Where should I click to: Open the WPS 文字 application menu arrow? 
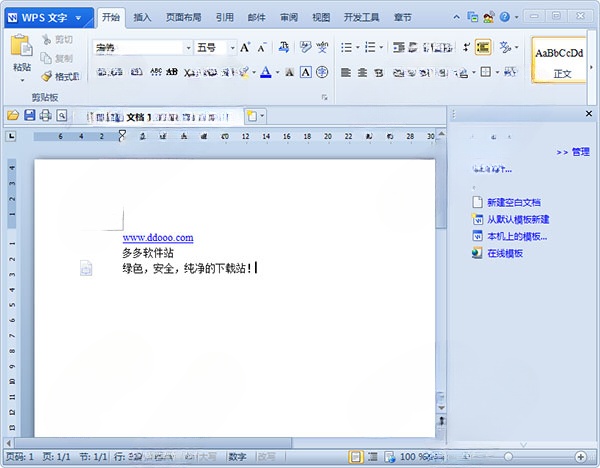click(78, 18)
